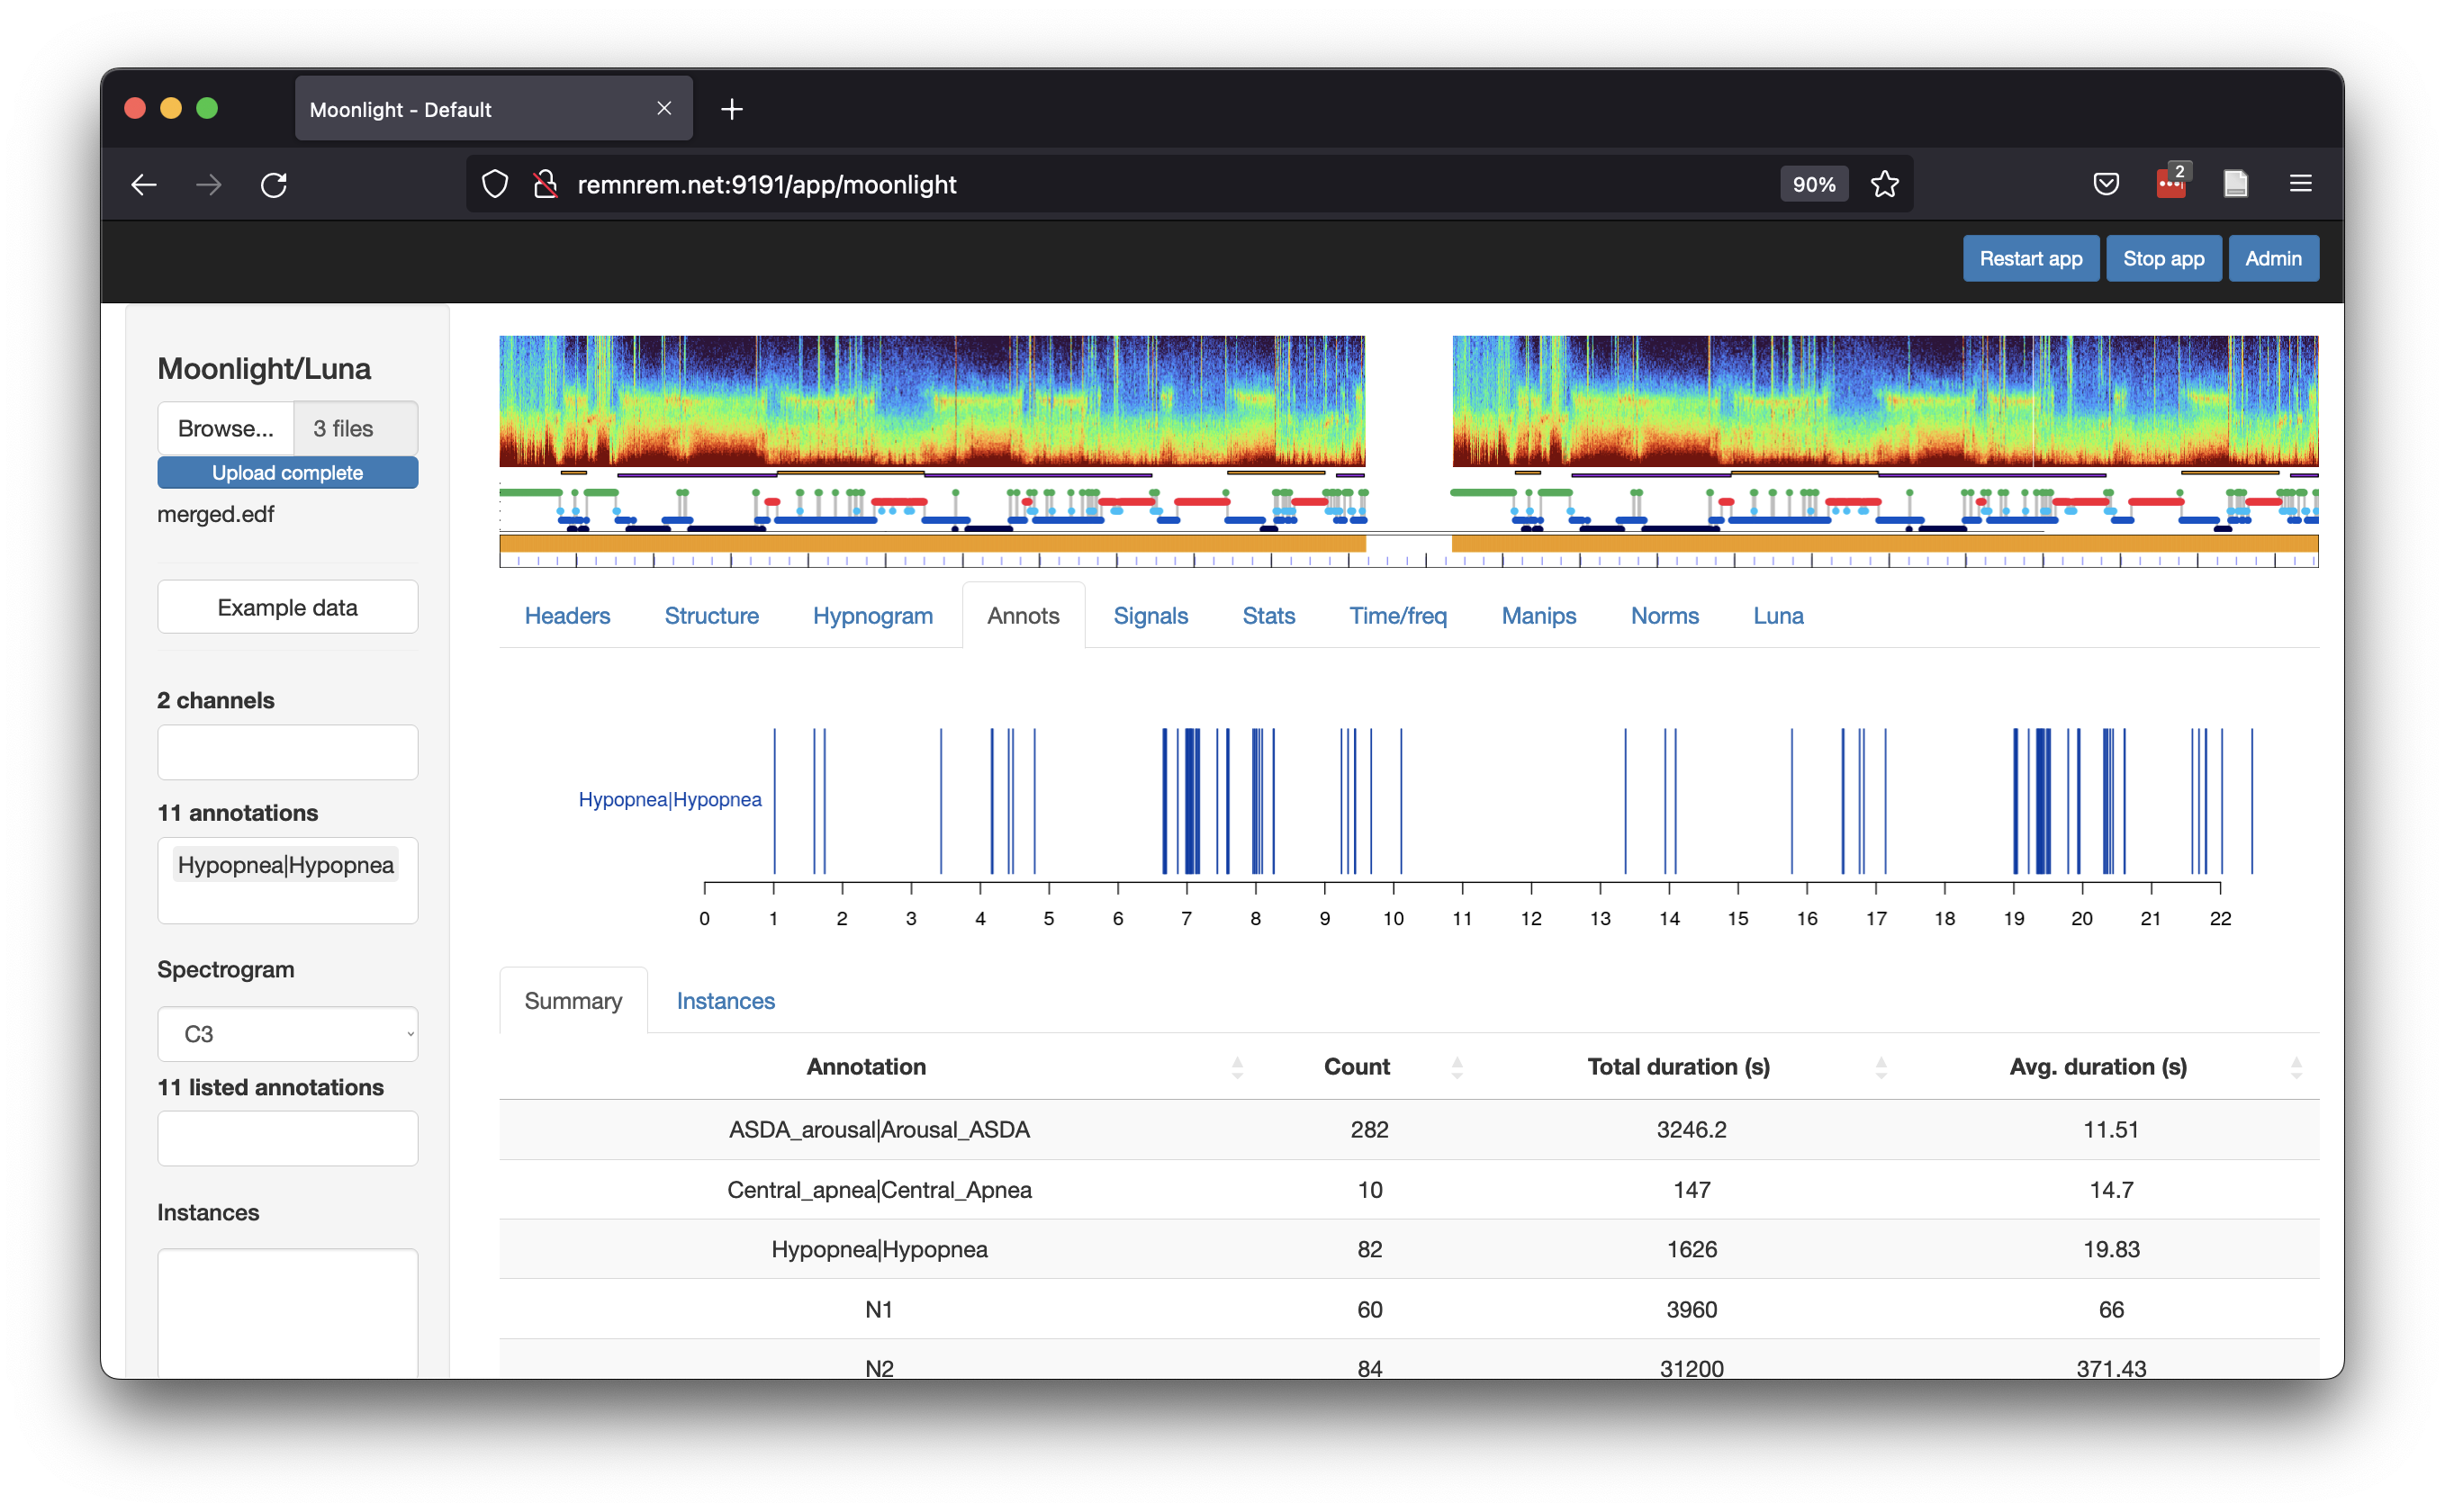This screenshot has width=2445, height=1512.
Task: Sort by the Avg. duration column arrows
Action: click(2296, 1067)
